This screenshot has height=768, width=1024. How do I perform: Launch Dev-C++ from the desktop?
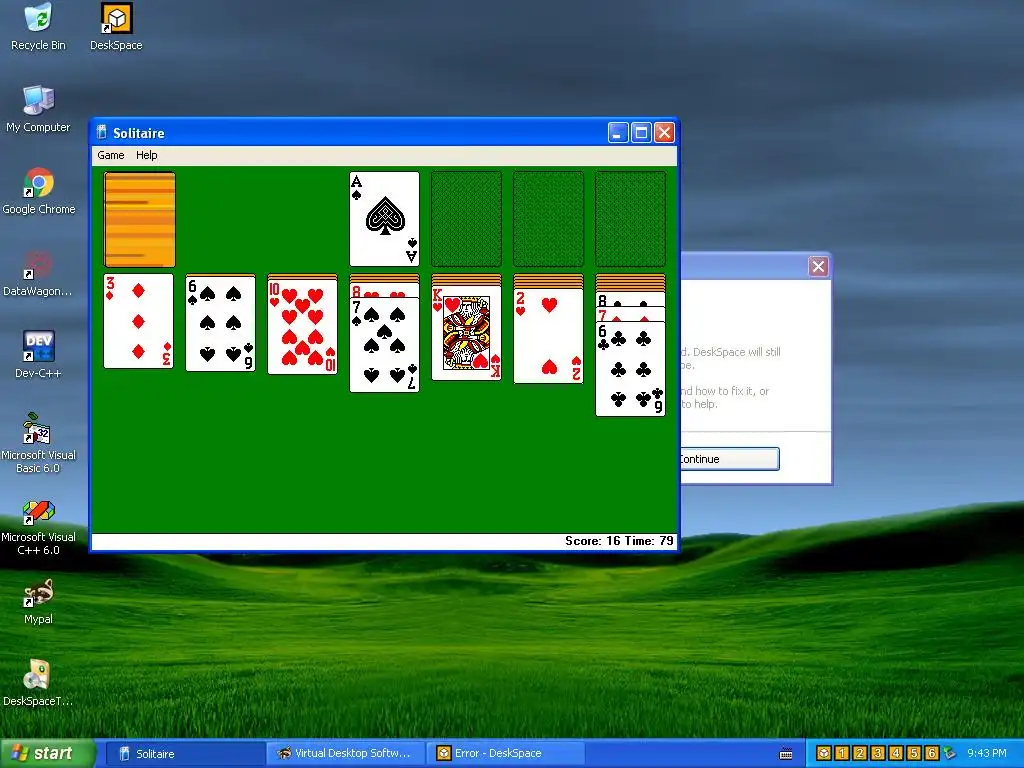(x=39, y=355)
